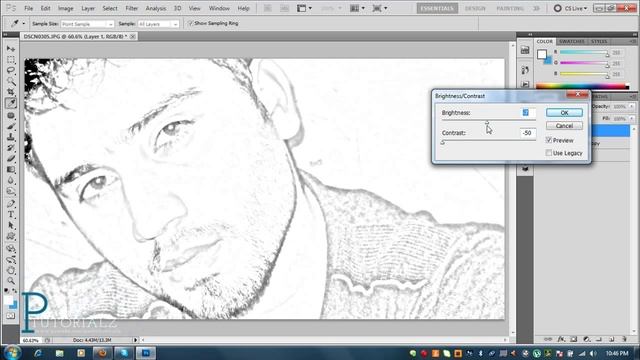Open the Image menu
Screen dimensions: 640x360
point(65,8)
